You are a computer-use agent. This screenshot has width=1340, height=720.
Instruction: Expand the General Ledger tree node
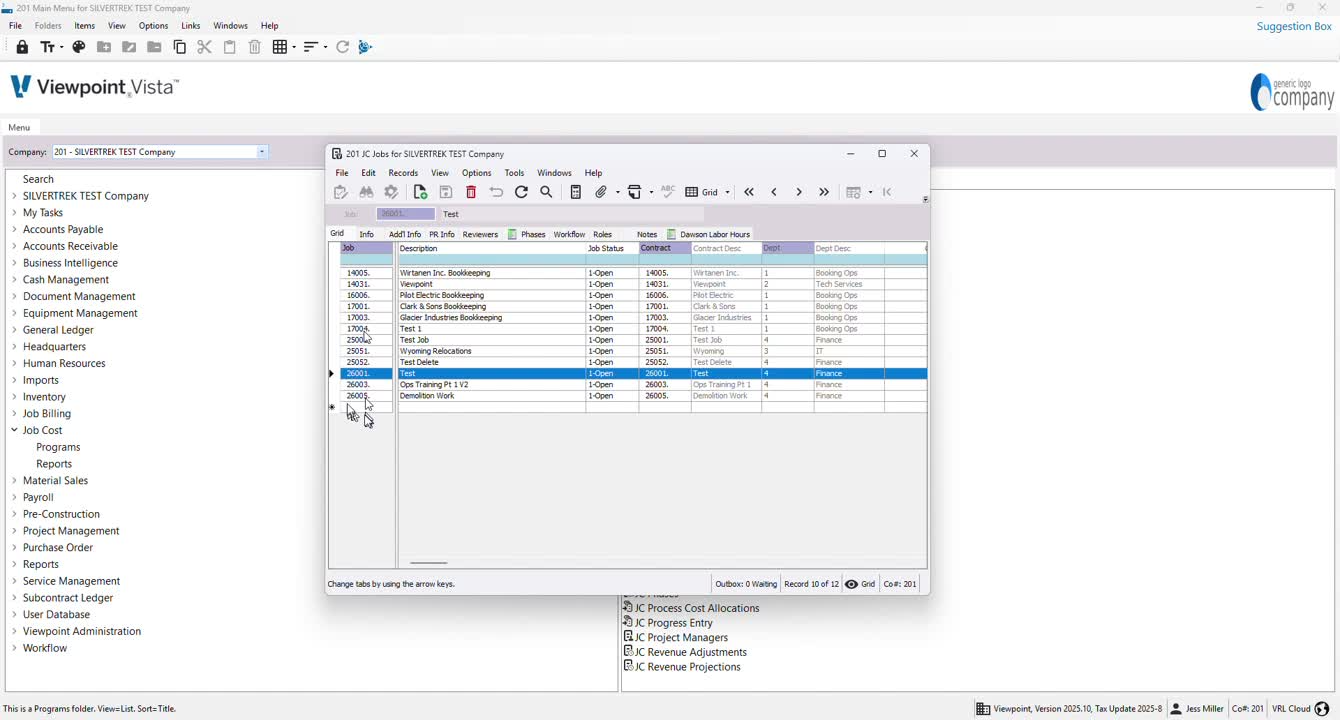pyautogui.click(x=14, y=330)
